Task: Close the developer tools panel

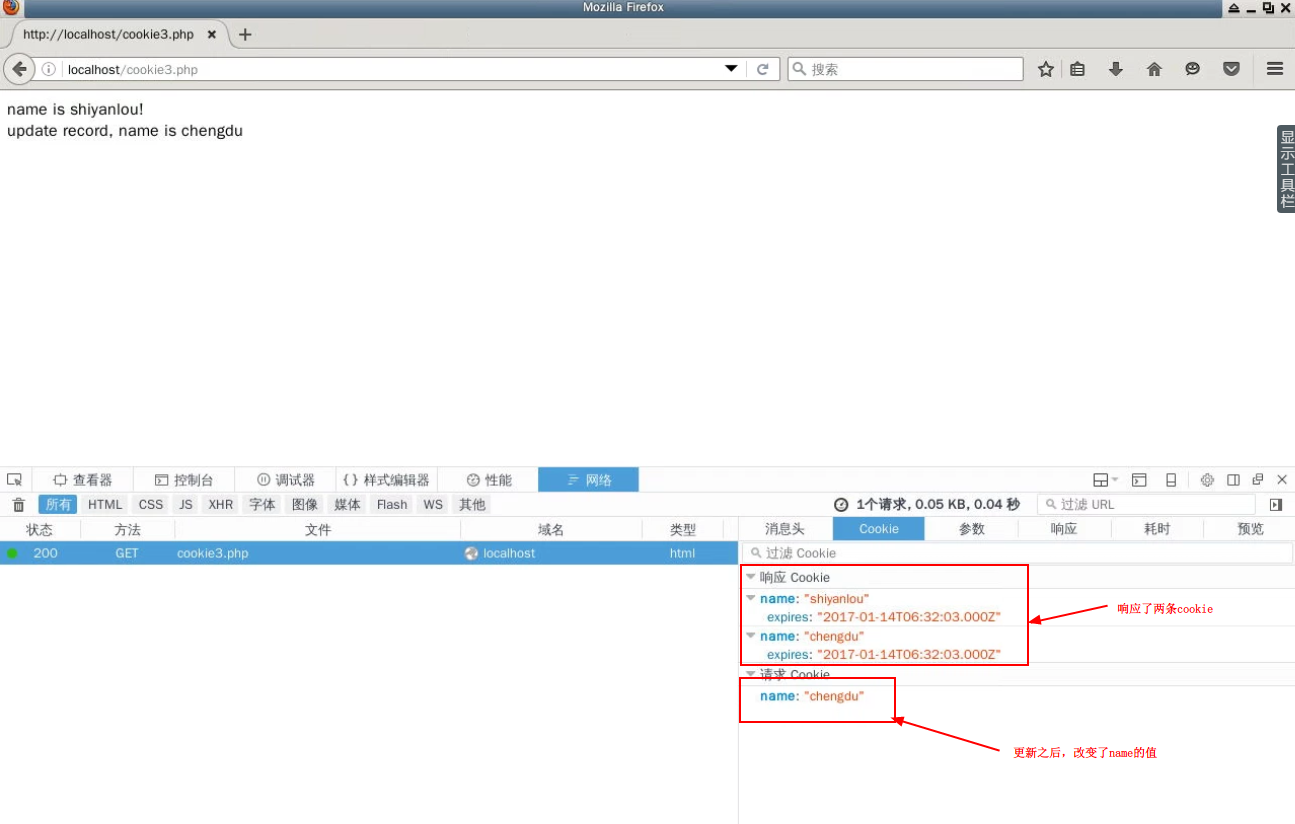Action: [1282, 480]
